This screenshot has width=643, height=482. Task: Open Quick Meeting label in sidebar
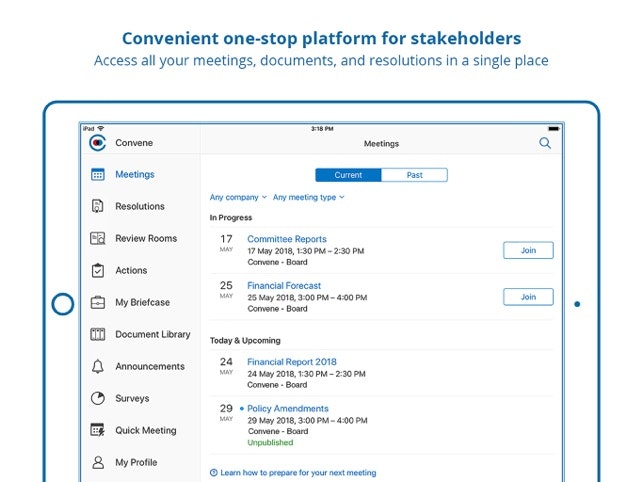pyautogui.click(x=146, y=430)
